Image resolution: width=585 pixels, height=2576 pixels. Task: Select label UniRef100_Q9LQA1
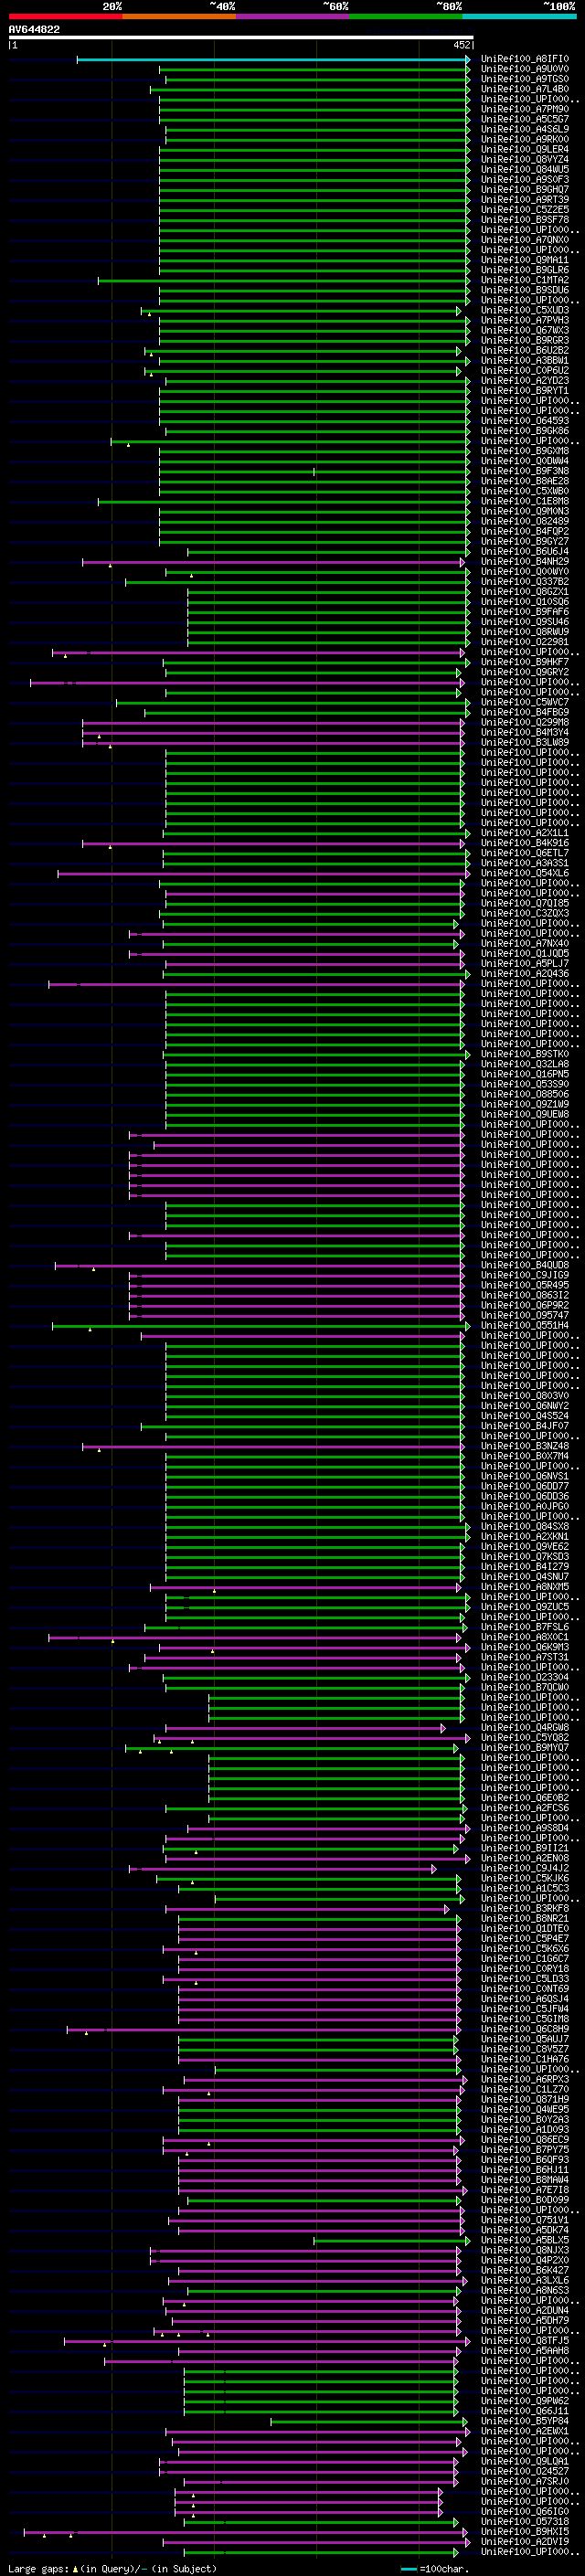[x=524, y=2461]
